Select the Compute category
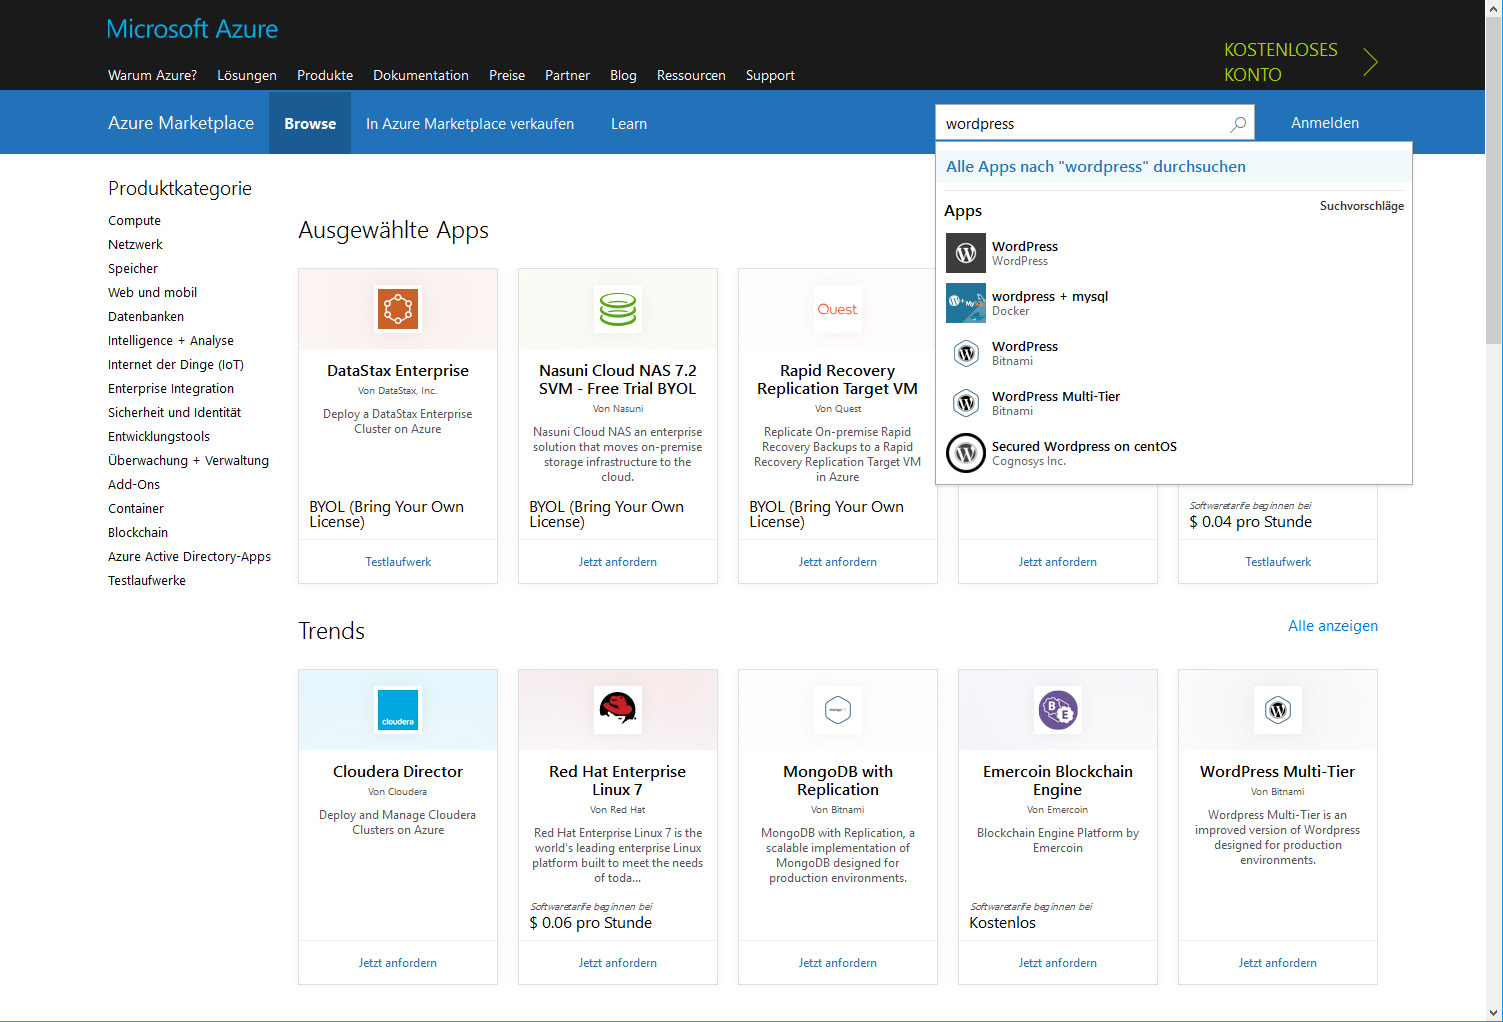The width and height of the screenshot is (1503, 1022). coord(134,221)
